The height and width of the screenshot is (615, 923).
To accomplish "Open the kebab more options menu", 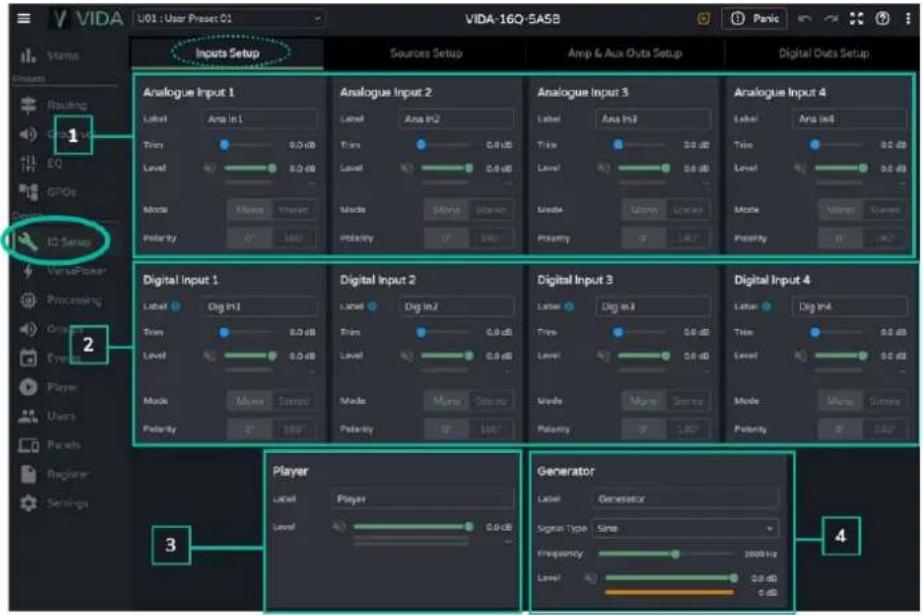I will tap(908, 18).
